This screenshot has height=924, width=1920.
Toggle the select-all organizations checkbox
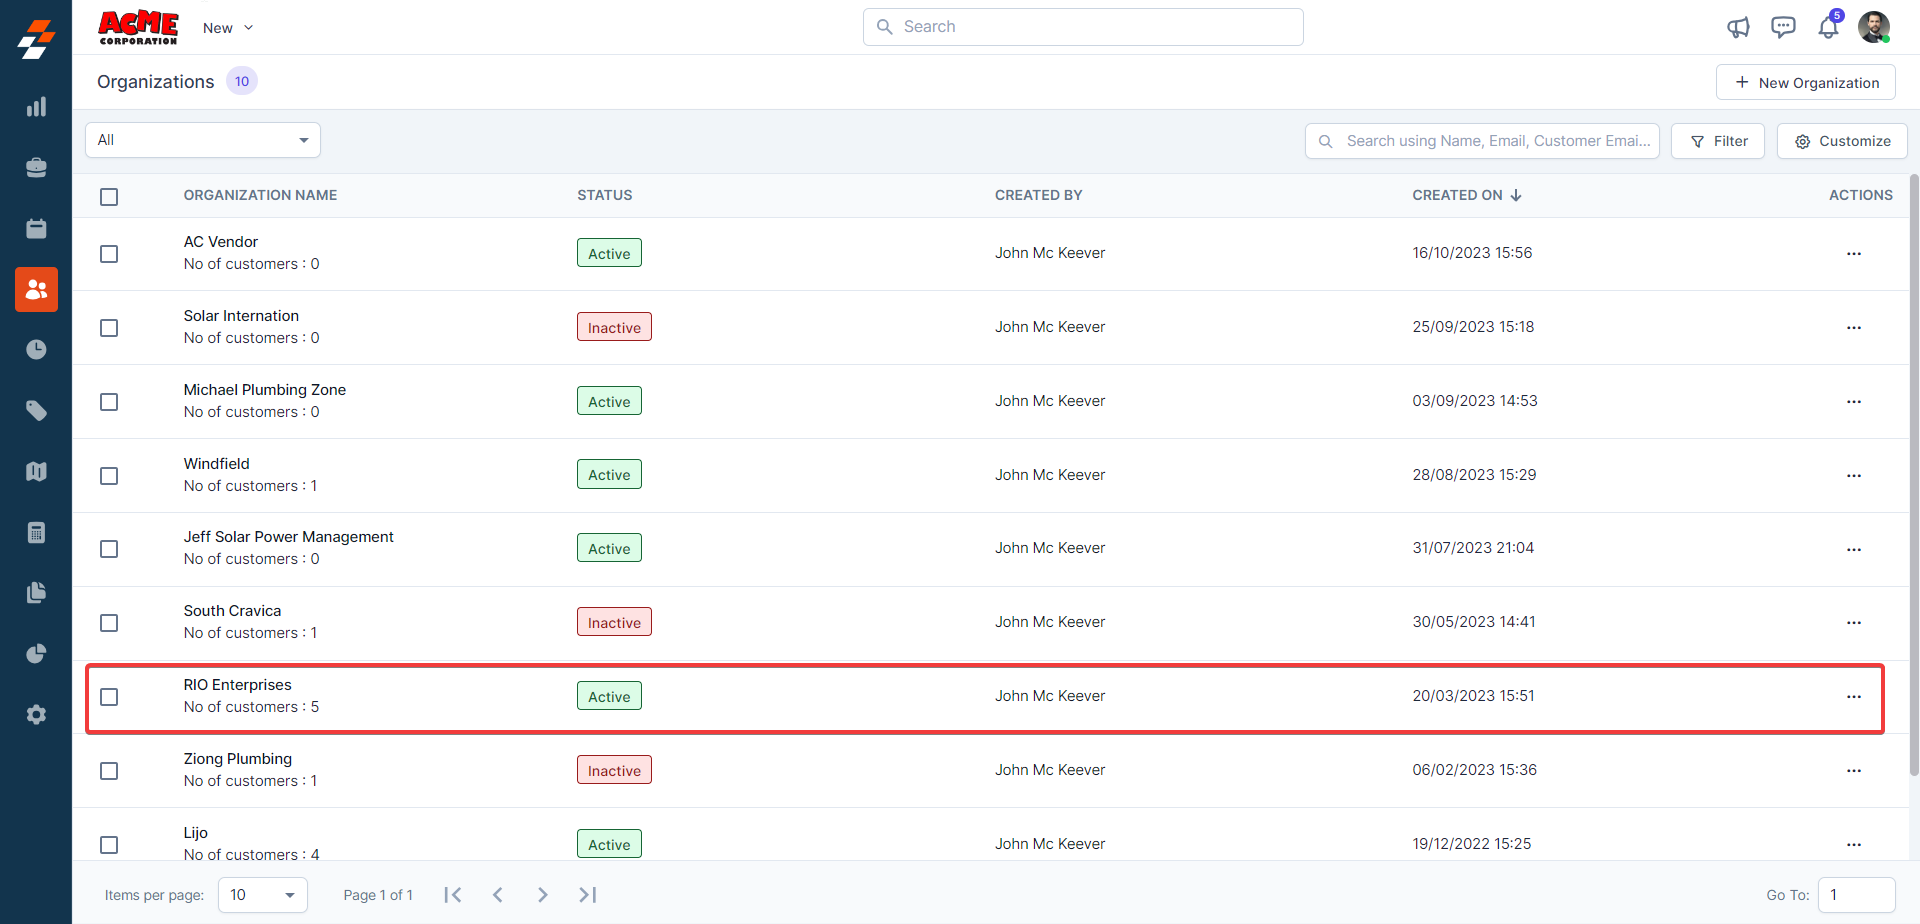coord(109,197)
